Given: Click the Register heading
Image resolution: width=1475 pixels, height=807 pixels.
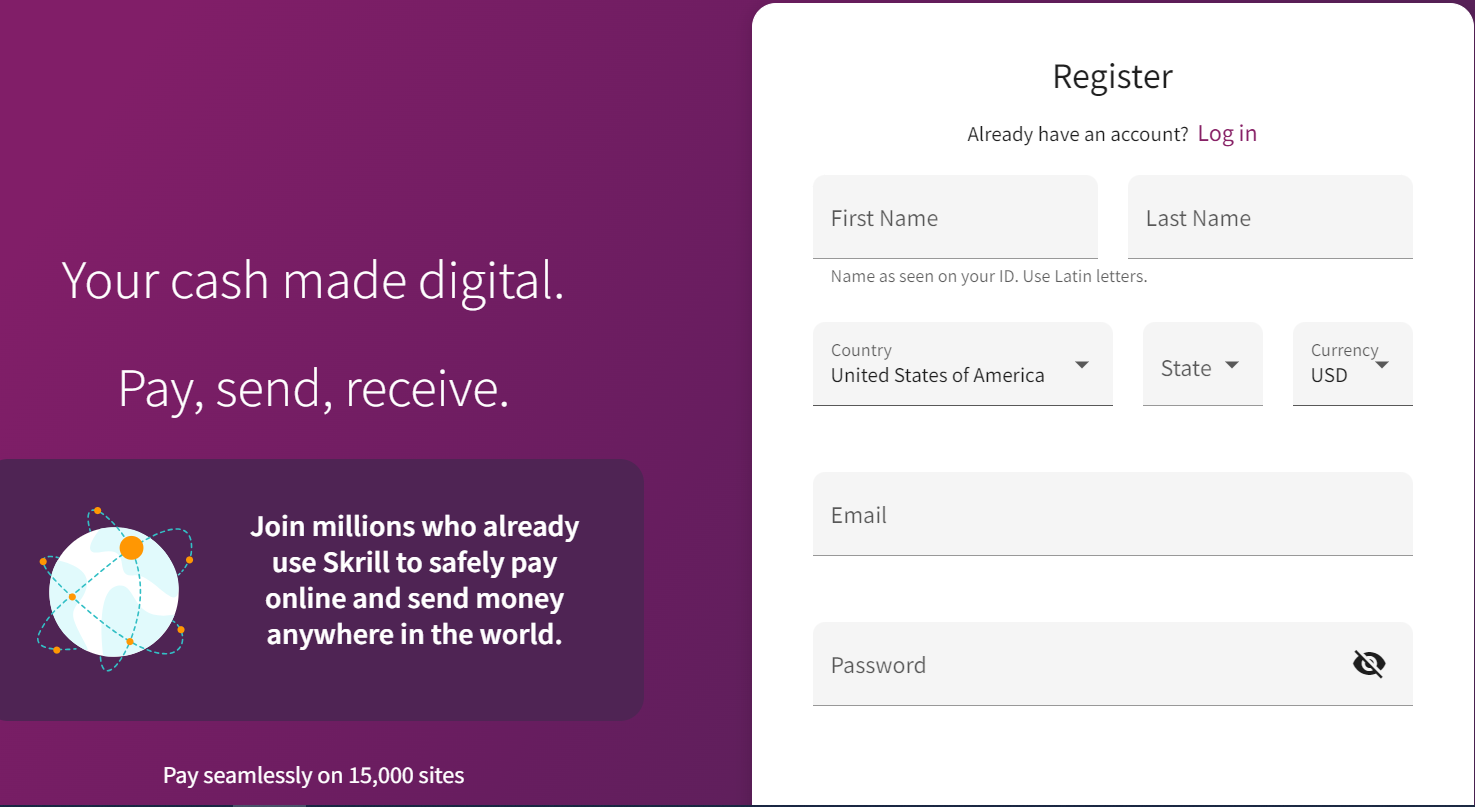Looking at the screenshot, I should (1112, 77).
